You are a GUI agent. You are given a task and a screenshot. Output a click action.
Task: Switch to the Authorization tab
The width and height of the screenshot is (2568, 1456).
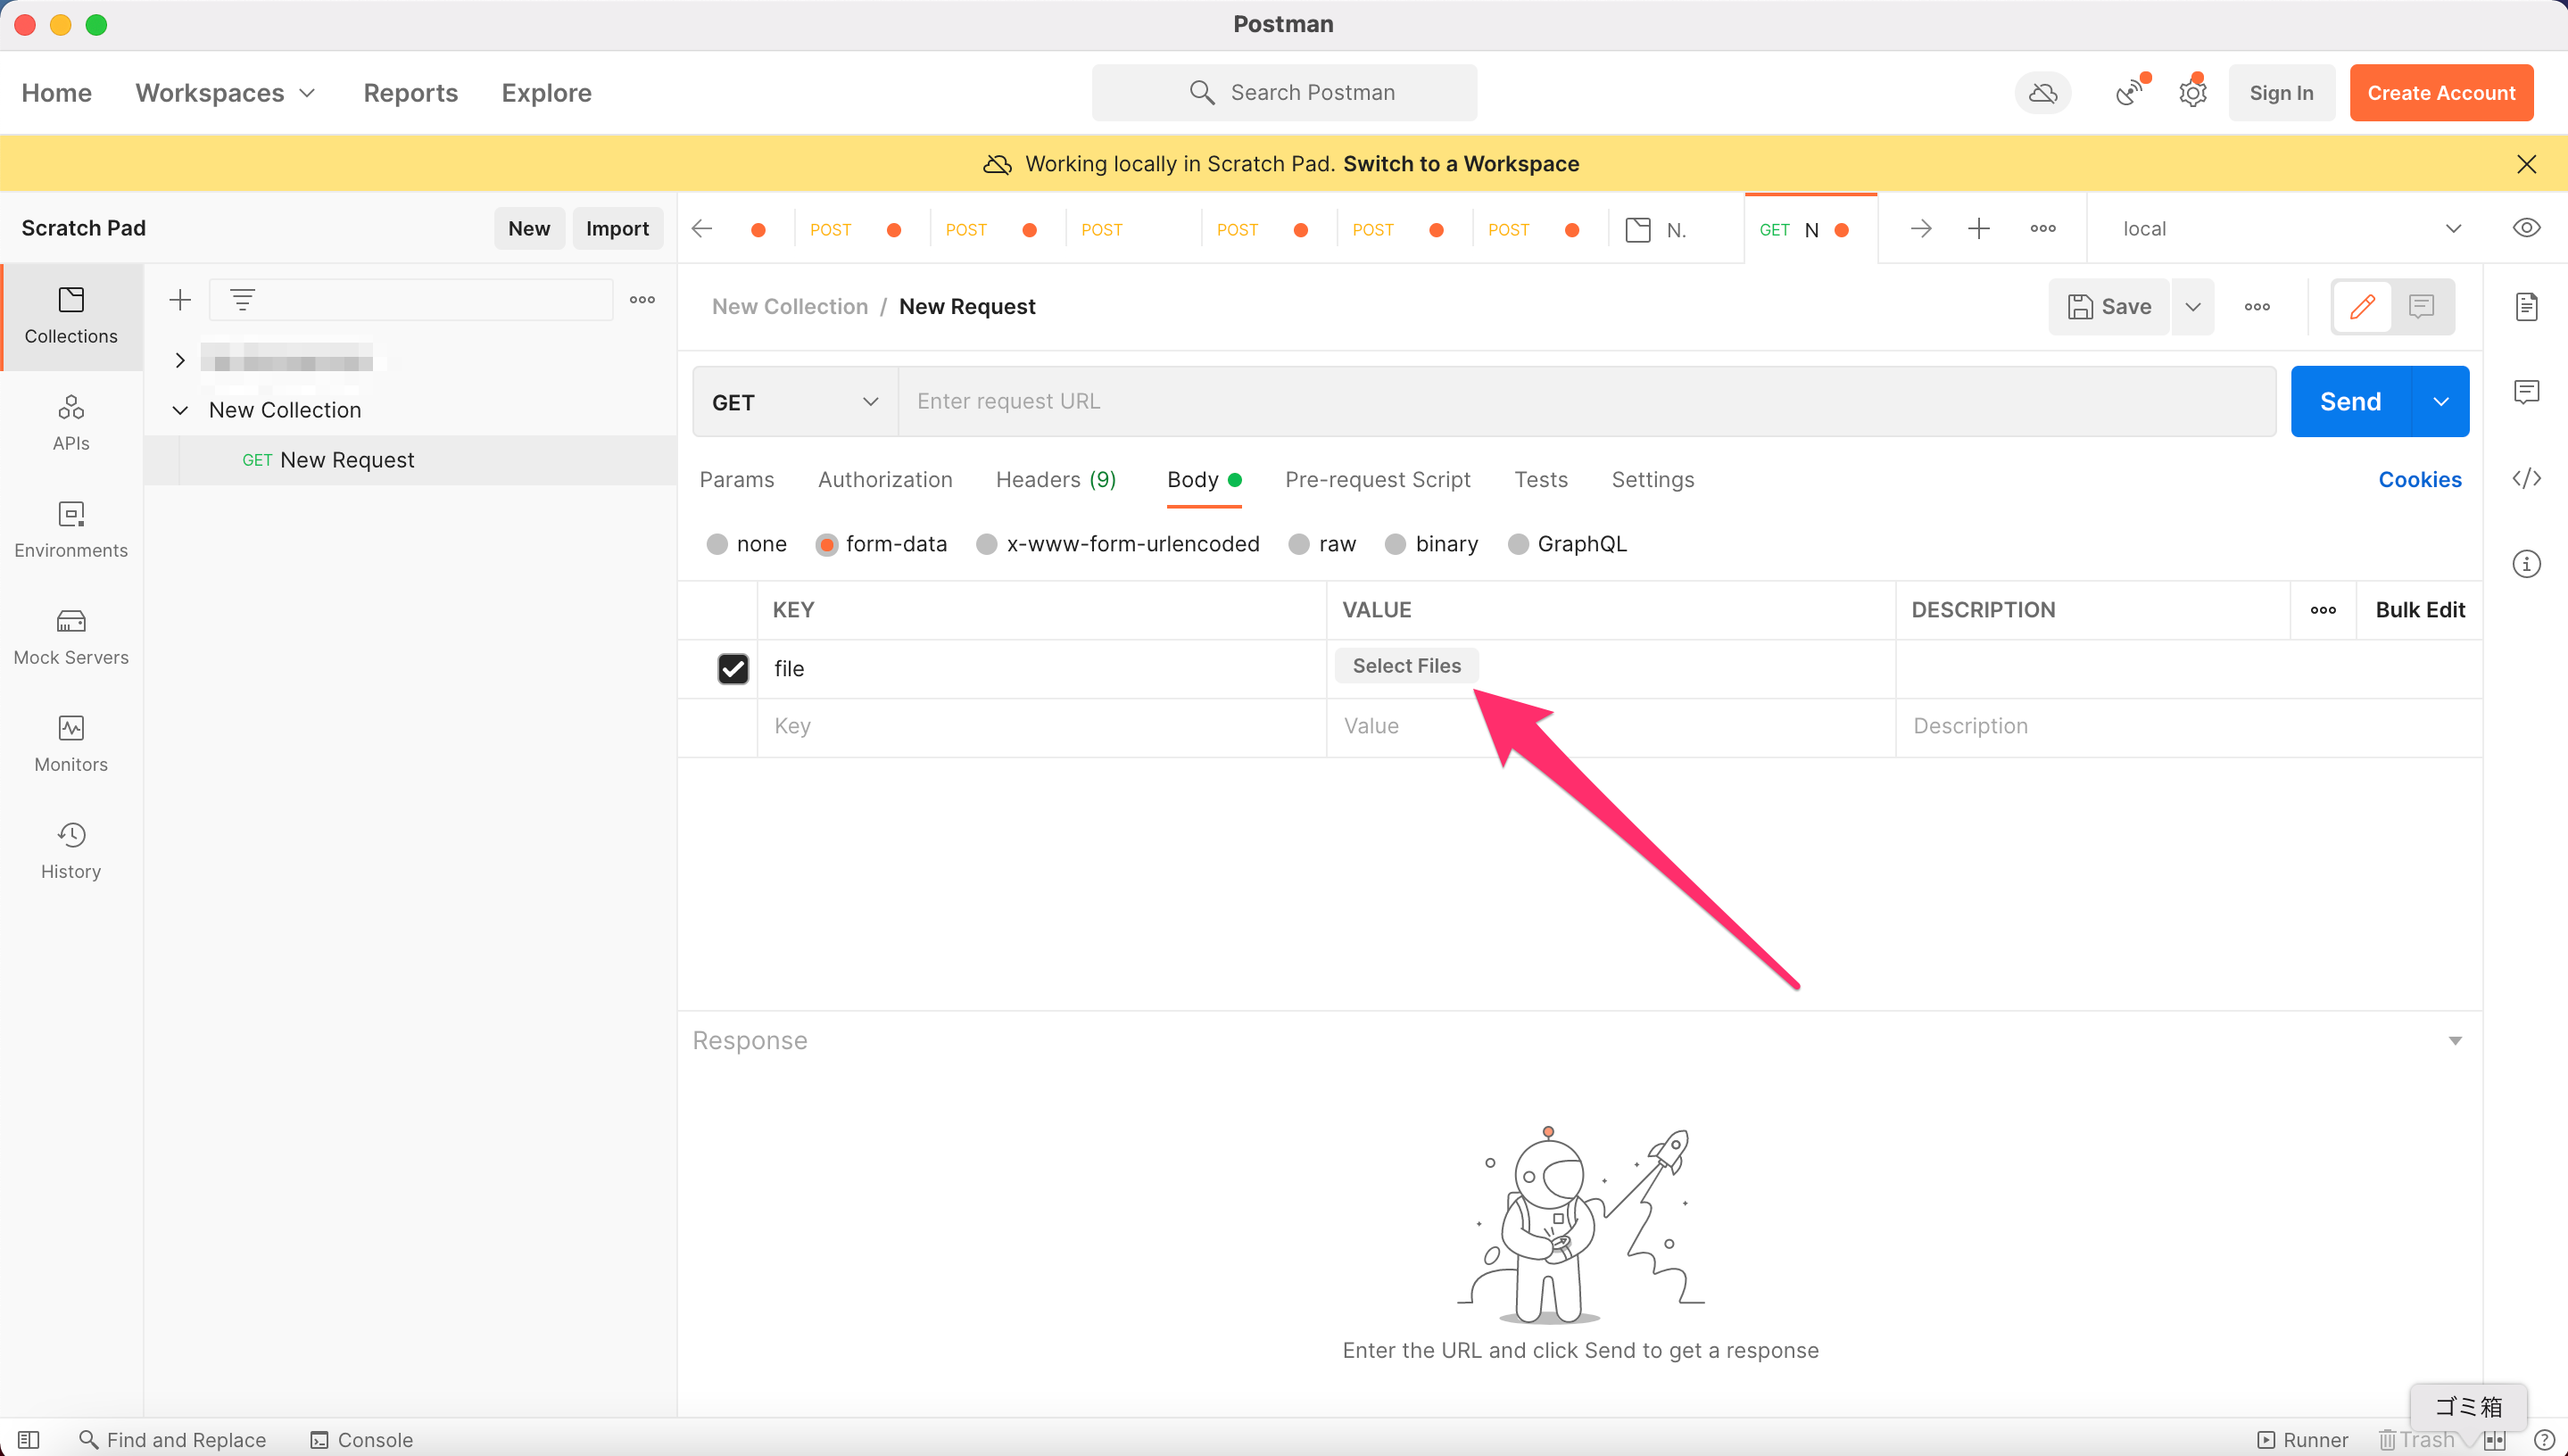point(885,479)
